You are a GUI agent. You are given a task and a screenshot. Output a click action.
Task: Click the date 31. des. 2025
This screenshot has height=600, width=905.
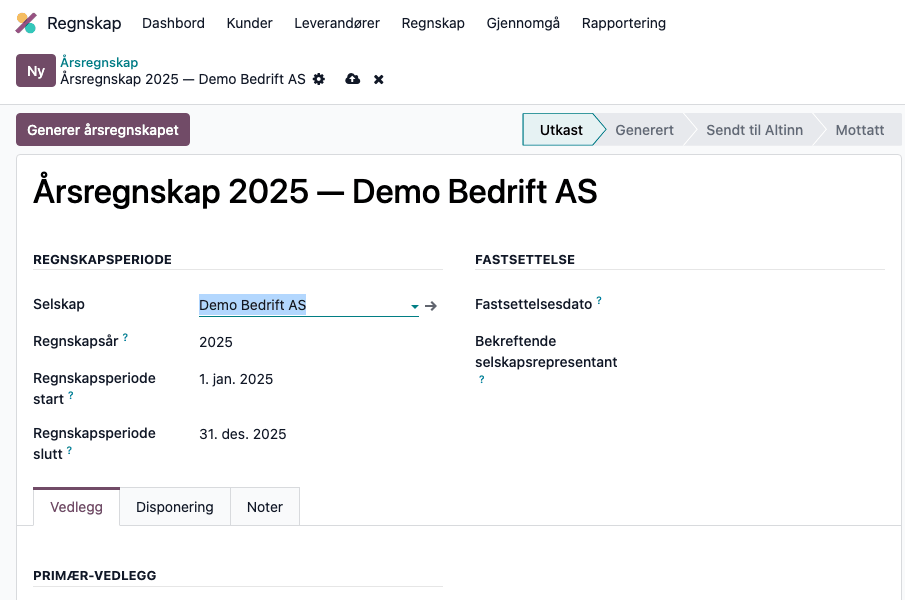[242, 434]
